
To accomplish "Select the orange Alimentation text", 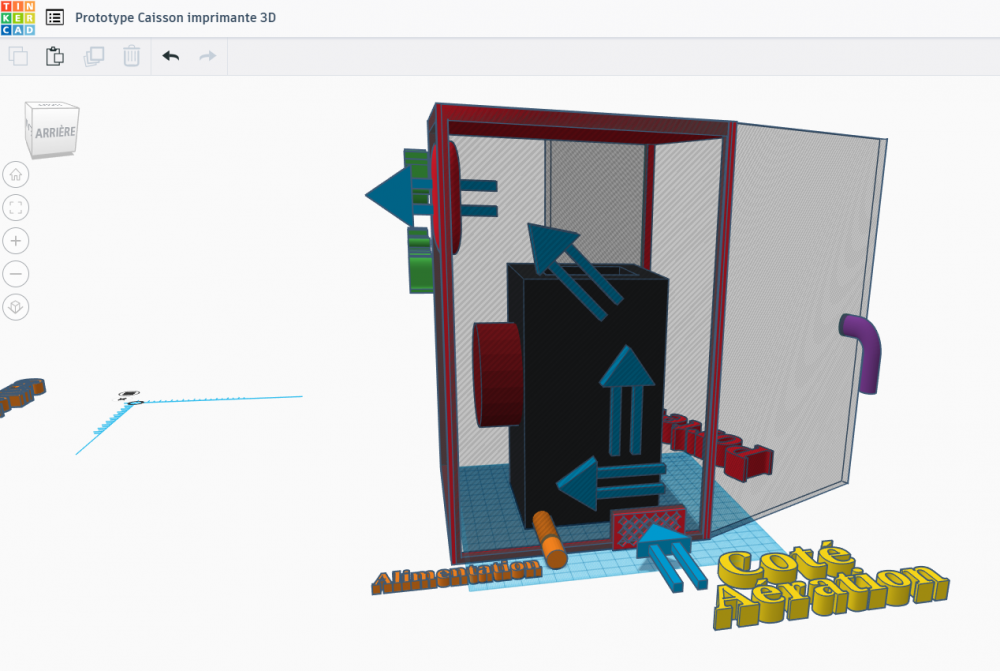I will coord(457,575).
